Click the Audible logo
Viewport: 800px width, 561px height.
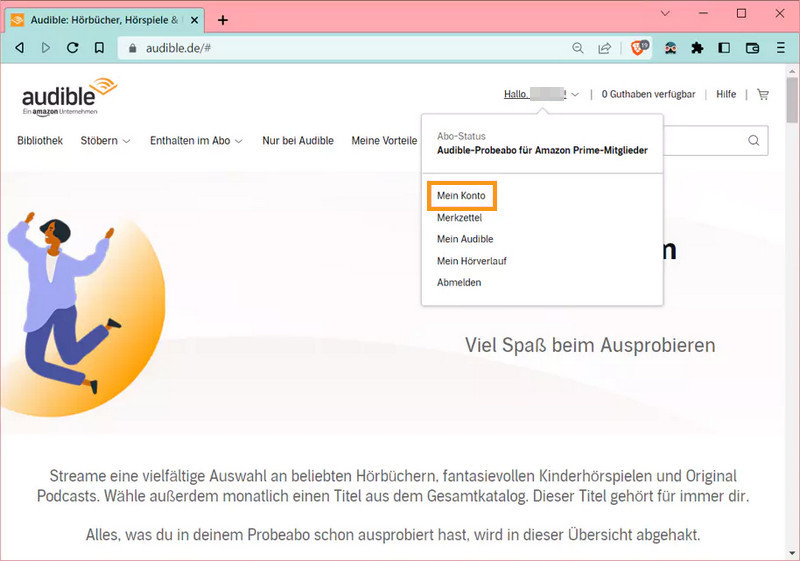[69, 97]
